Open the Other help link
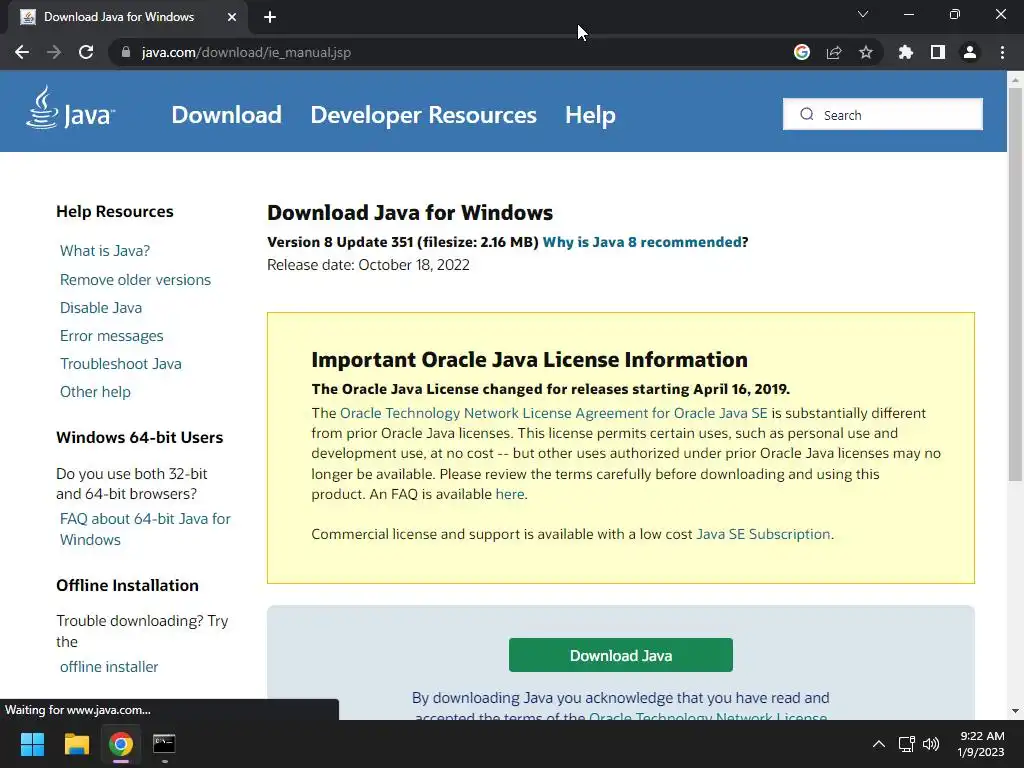Screen dimensions: 1024x768 click(95, 392)
